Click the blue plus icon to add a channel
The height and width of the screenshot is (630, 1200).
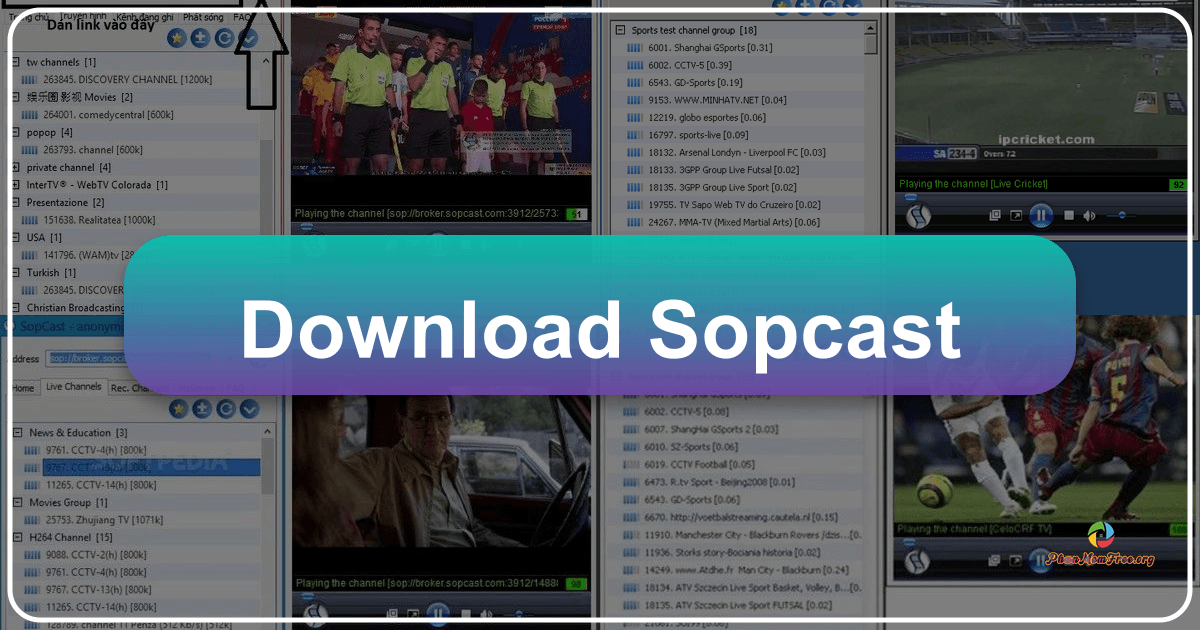click(x=201, y=38)
